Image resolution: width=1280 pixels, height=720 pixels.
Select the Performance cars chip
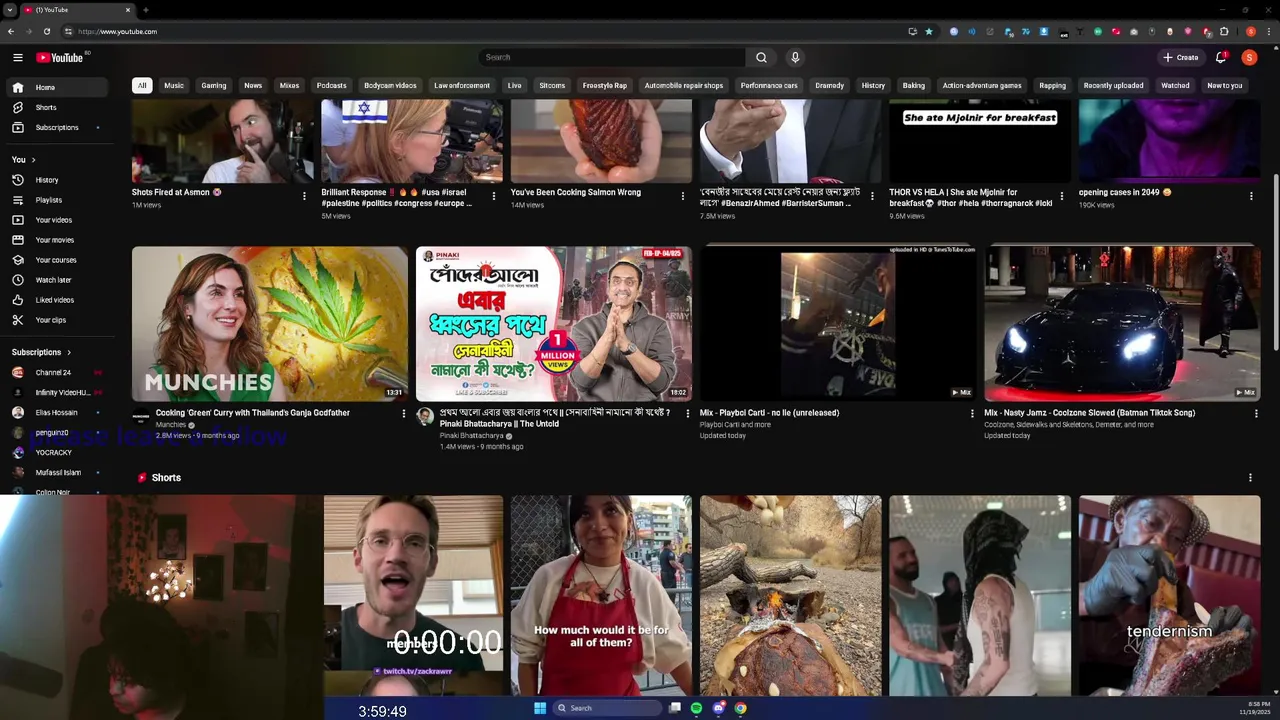(x=769, y=86)
